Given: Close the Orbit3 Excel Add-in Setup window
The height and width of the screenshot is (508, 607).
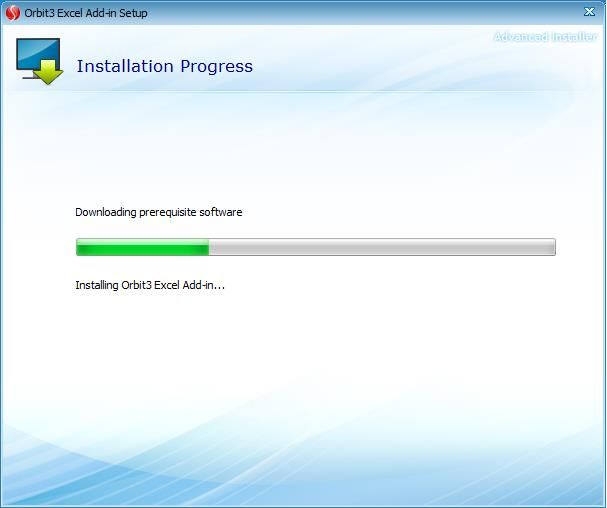Looking at the screenshot, I should [x=589, y=12].
